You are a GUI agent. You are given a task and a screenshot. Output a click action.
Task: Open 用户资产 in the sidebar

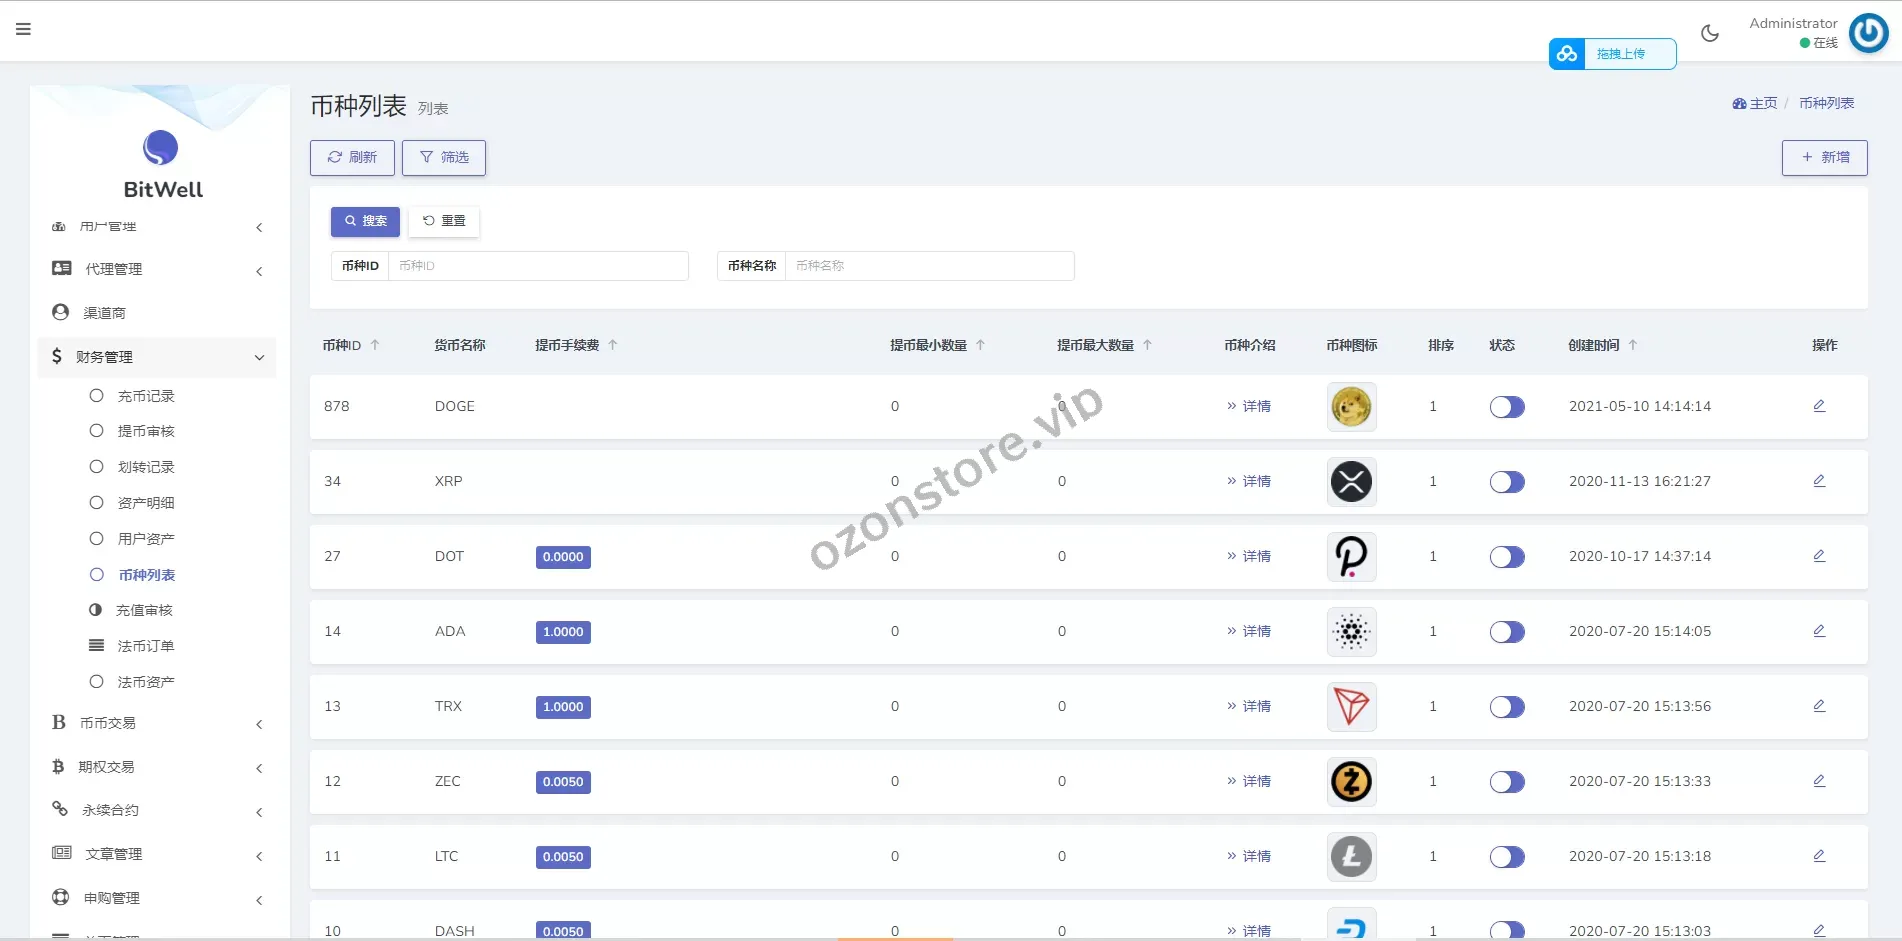pyautogui.click(x=146, y=539)
